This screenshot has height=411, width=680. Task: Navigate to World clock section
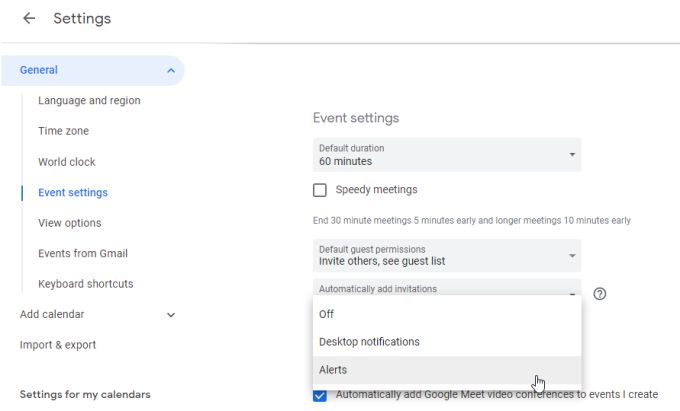(67, 162)
